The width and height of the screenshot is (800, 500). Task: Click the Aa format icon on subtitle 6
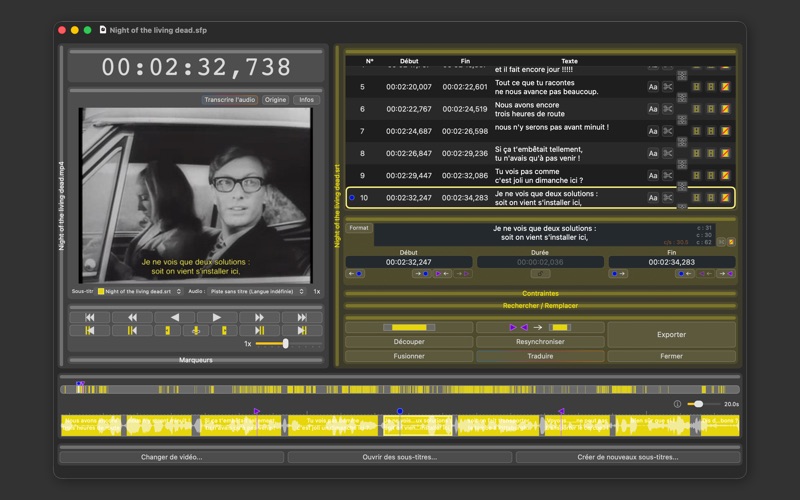(x=653, y=109)
